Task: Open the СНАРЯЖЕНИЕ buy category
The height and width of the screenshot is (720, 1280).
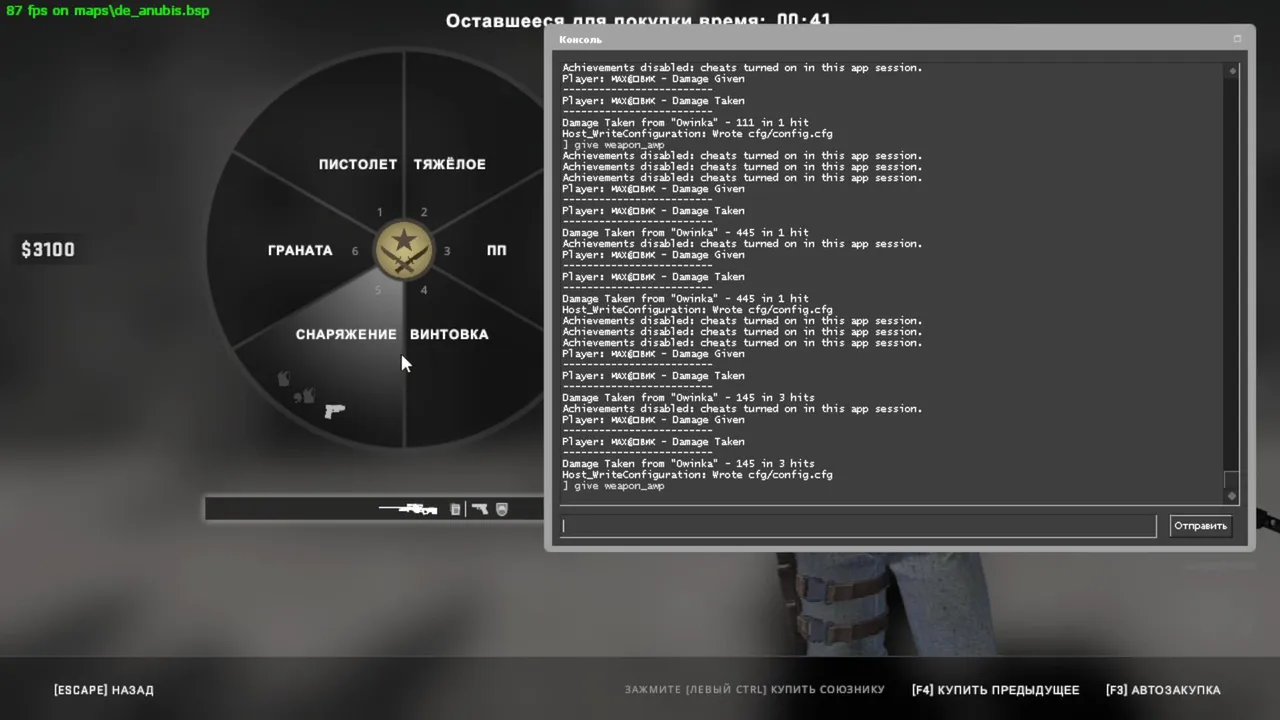Action: (346, 334)
